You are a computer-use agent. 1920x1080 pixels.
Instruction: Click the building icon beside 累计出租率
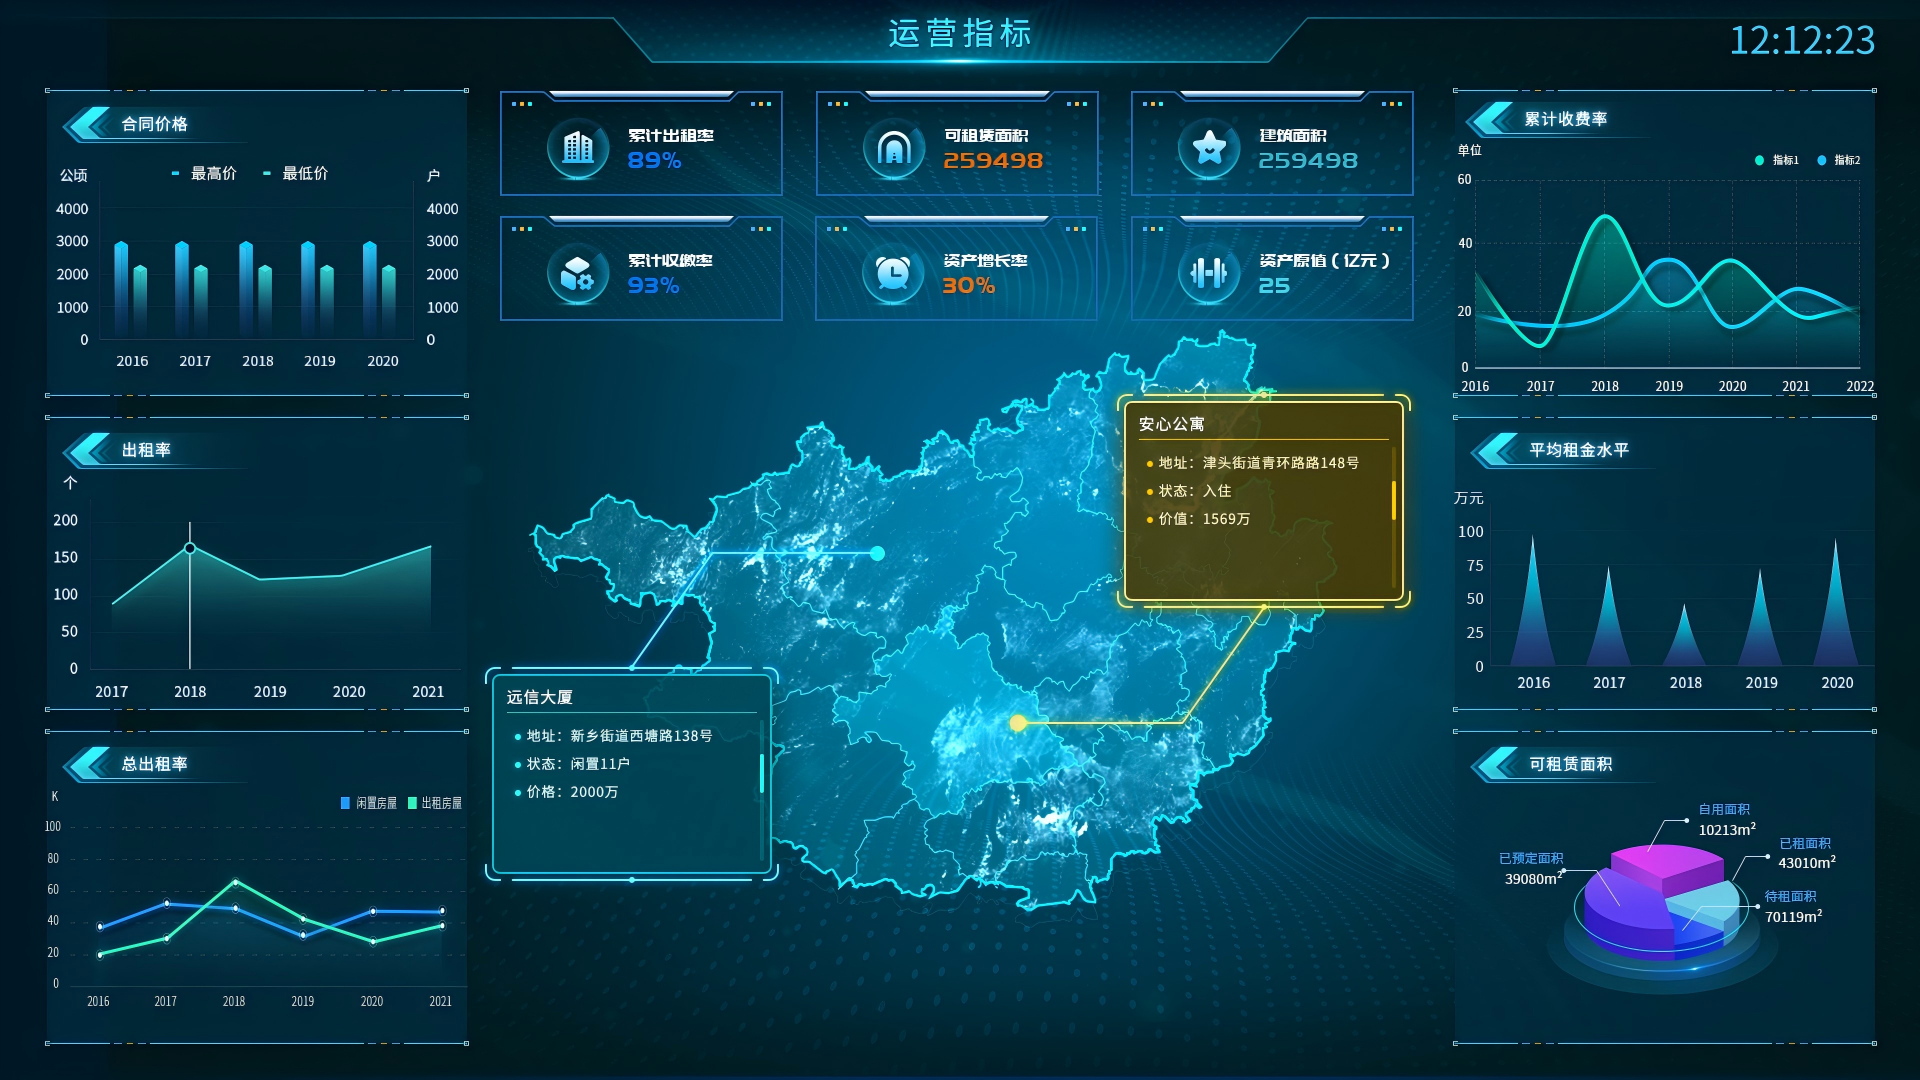pos(578,148)
